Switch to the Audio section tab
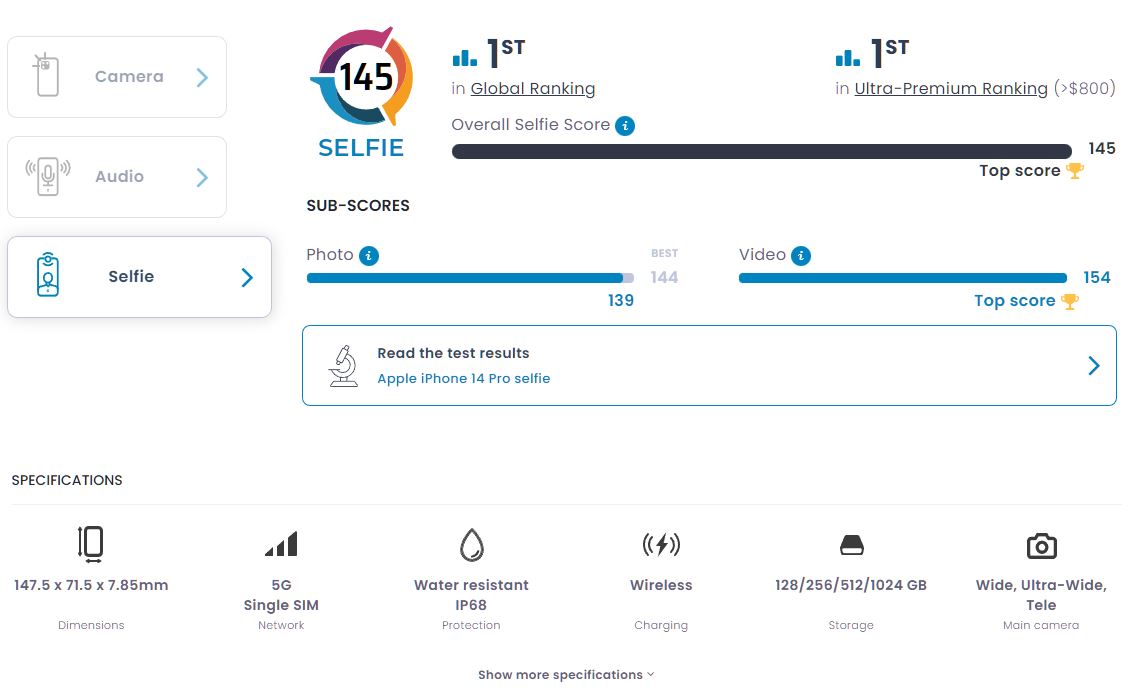Image resolution: width=1148 pixels, height=693 pixels. (117, 177)
